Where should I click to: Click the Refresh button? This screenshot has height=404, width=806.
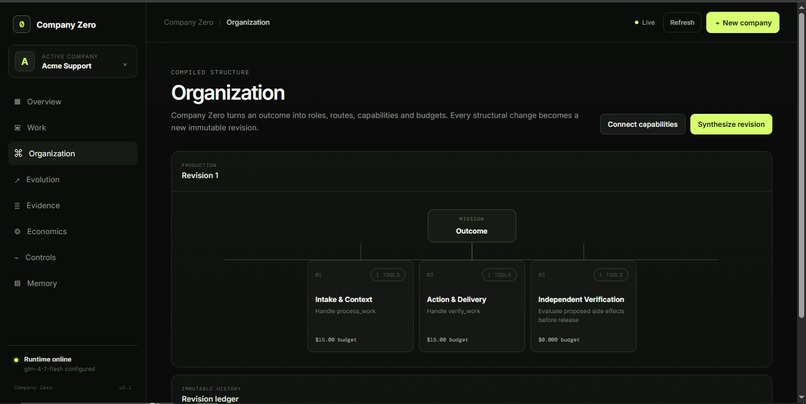(x=682, y=23)
